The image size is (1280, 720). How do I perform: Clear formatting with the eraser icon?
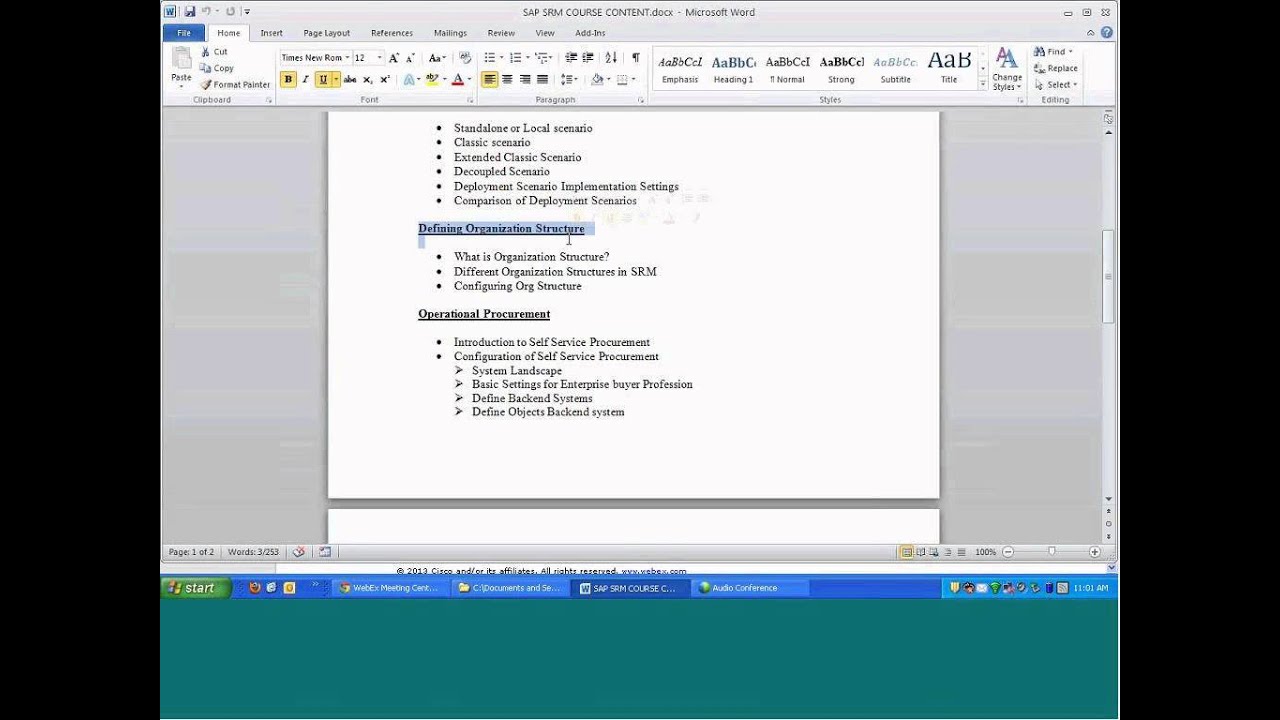coord(465,58)
